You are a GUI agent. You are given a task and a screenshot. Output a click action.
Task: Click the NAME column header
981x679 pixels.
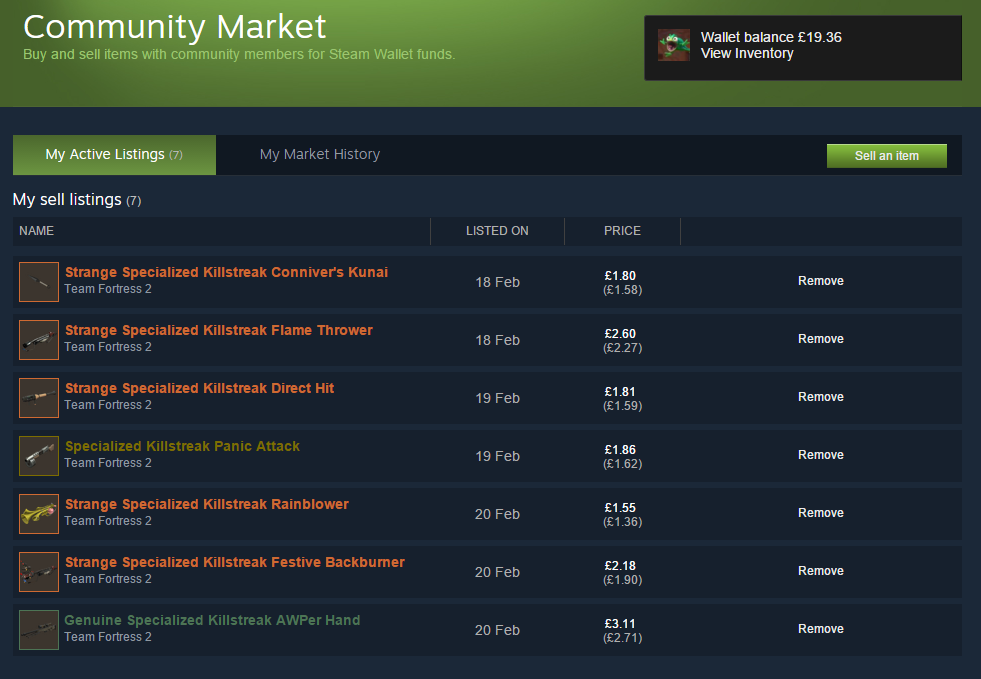(x=36, y=231)
